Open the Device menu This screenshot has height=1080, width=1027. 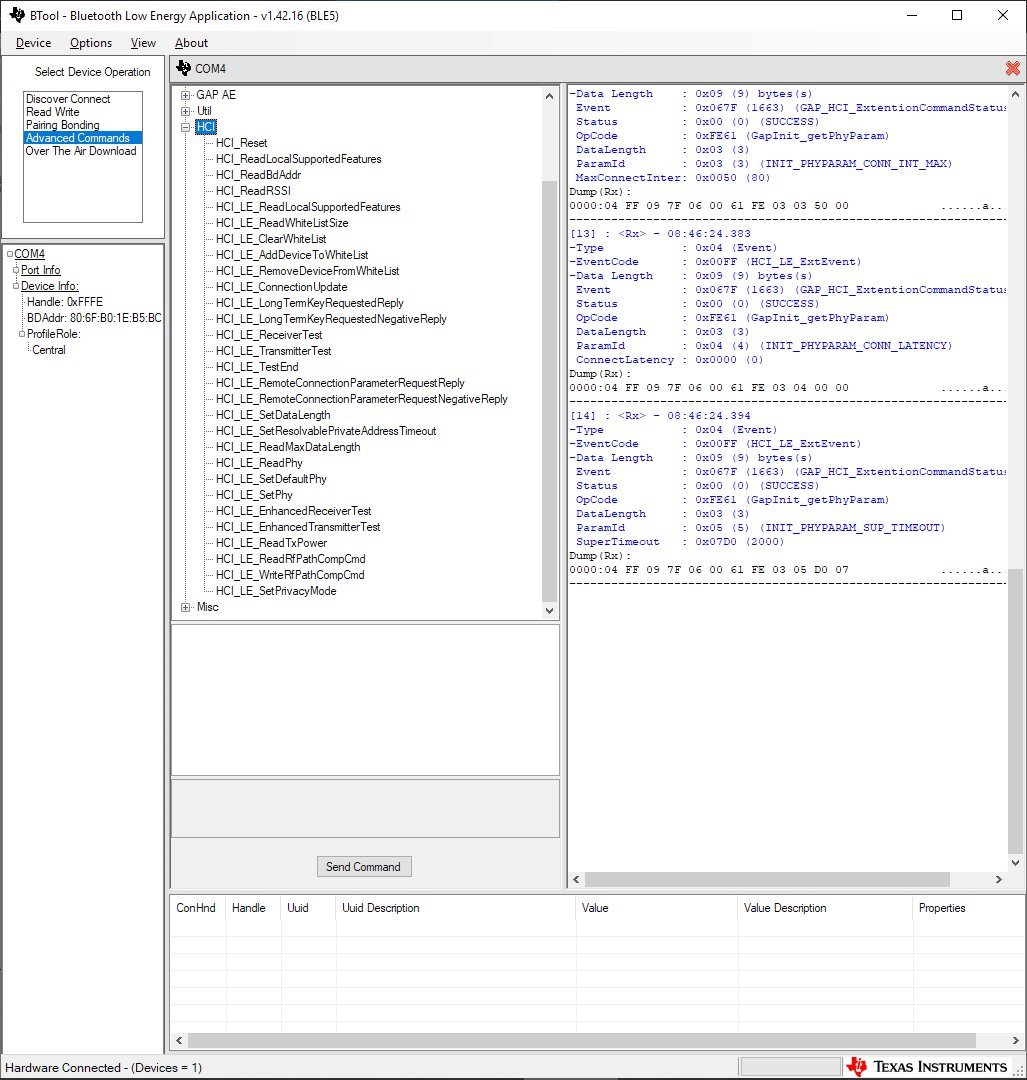(33, 43)
